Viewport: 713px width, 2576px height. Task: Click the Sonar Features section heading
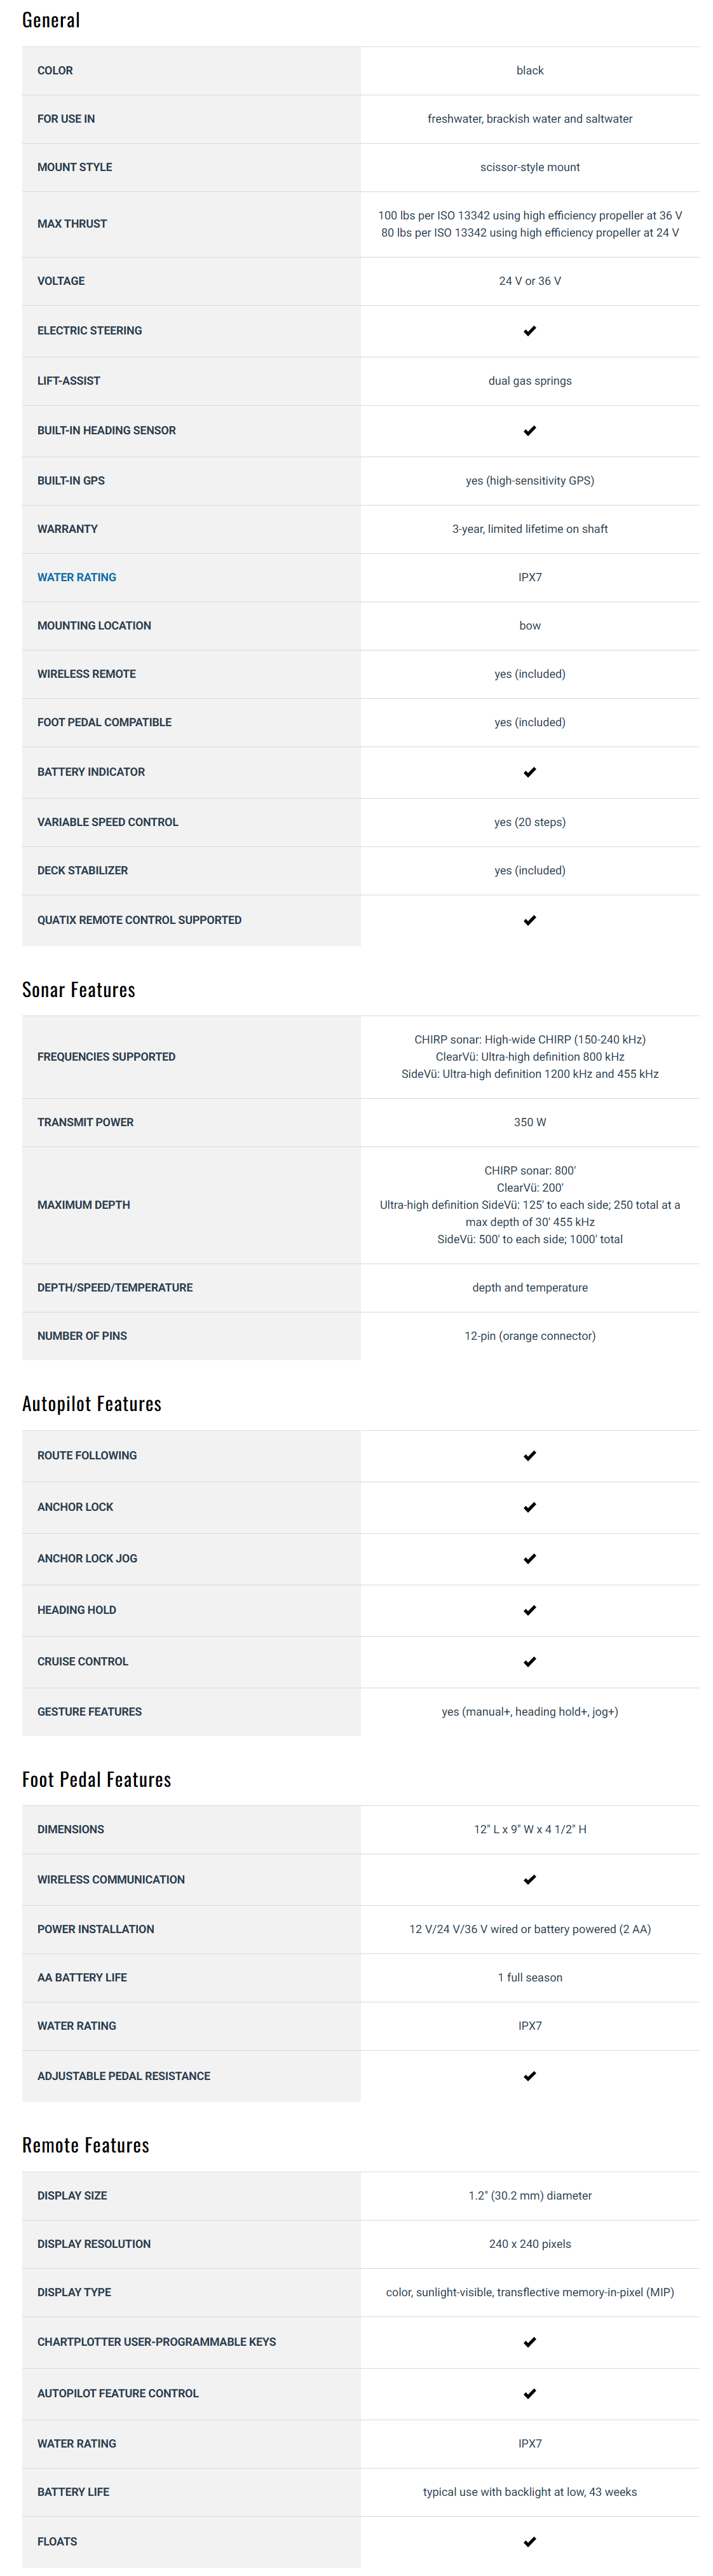pyautogui.click(x=79, y=990)
